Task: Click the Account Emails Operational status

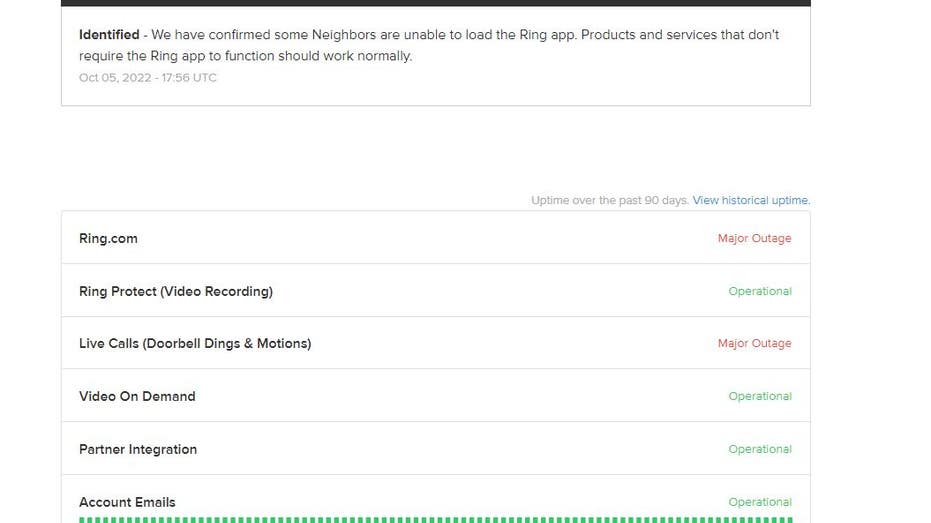Action: [x=760, y=502]
